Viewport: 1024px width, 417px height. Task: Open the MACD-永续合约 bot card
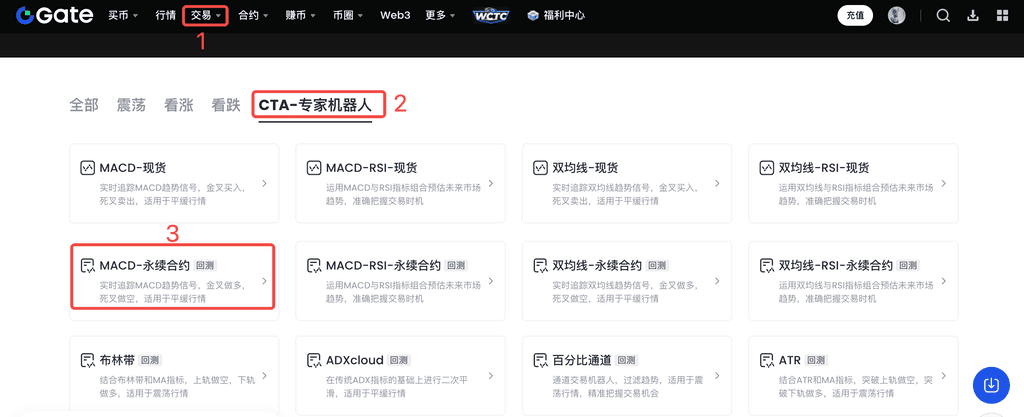pos(172,275)
